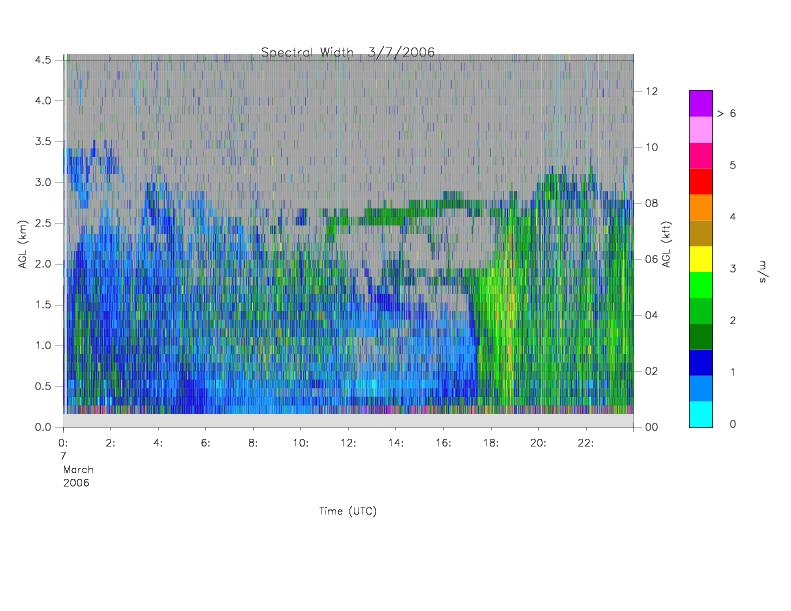The image size is (791, 611).
Task: Click the '18:' time tick label
Action: 491,443
